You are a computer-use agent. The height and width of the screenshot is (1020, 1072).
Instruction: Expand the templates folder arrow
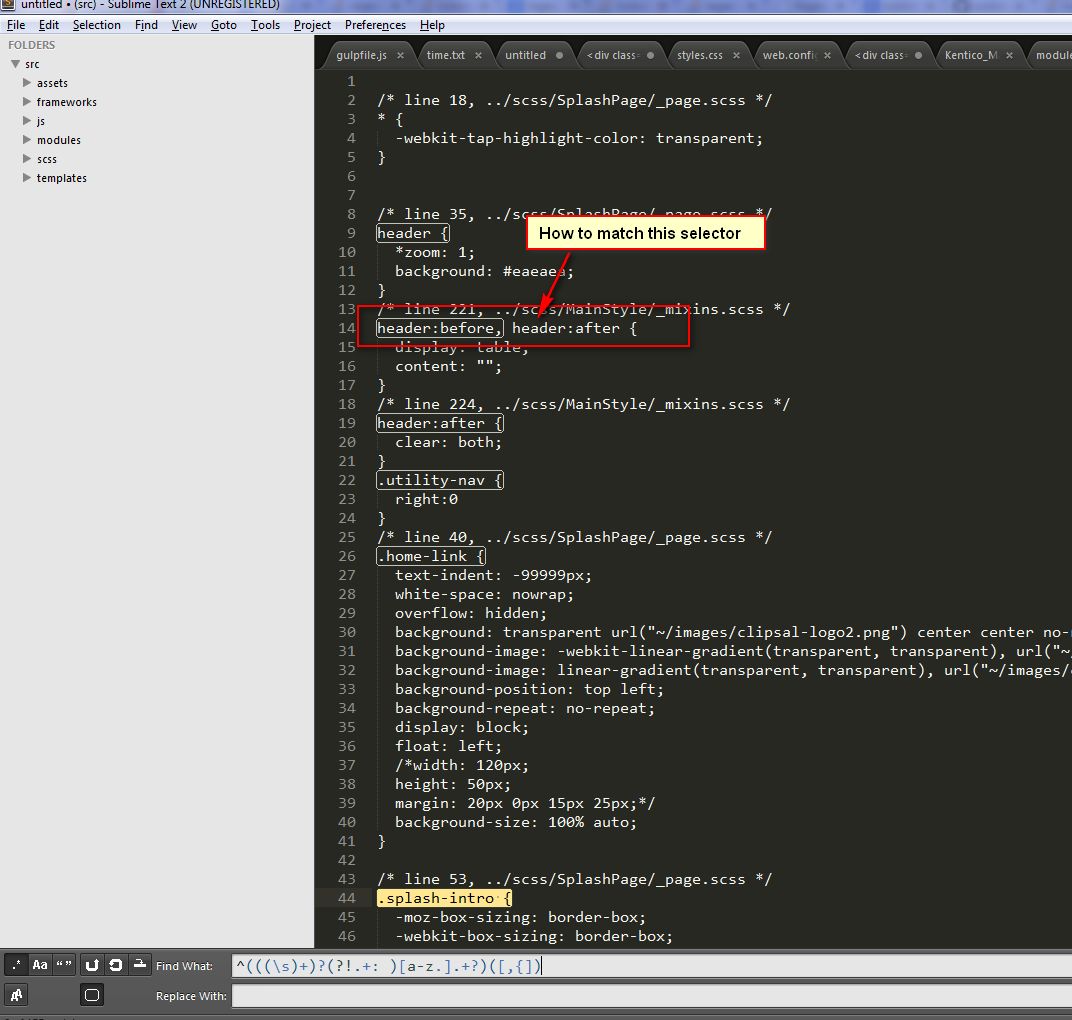(27, 178)
